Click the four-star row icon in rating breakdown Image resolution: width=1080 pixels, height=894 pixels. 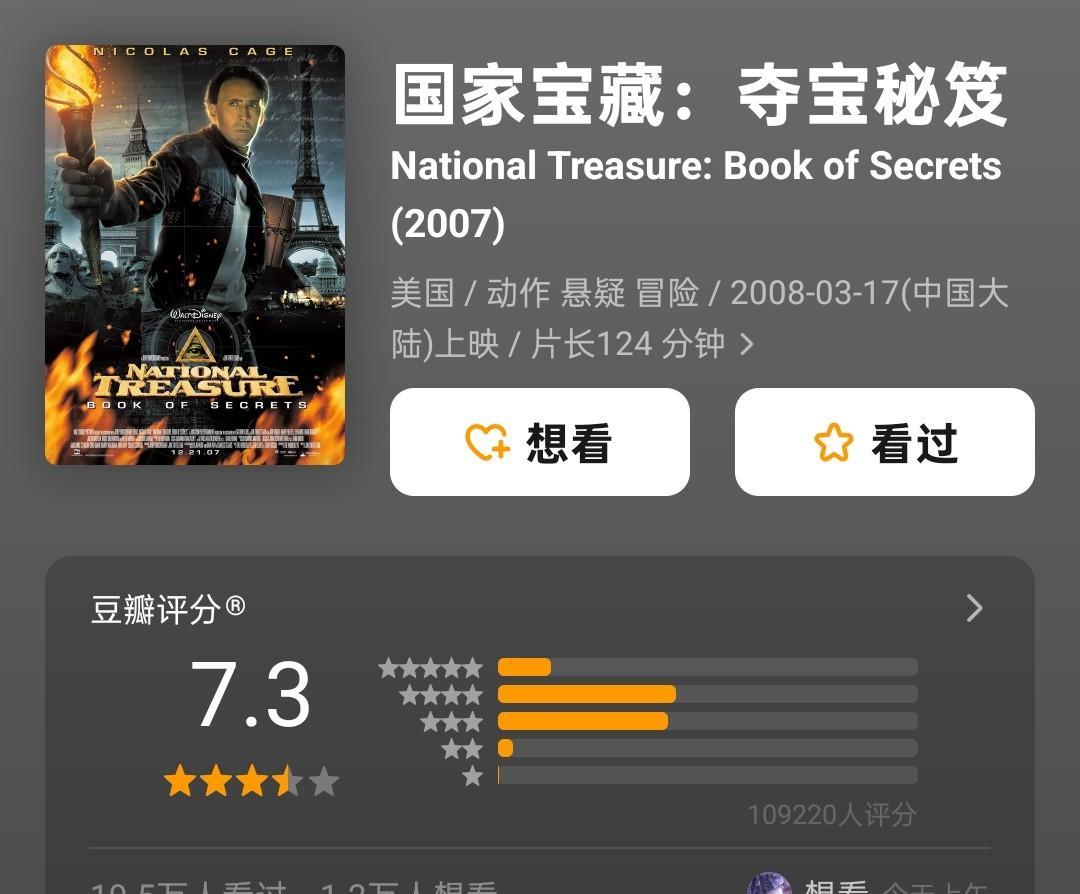[x=441, y=694]
